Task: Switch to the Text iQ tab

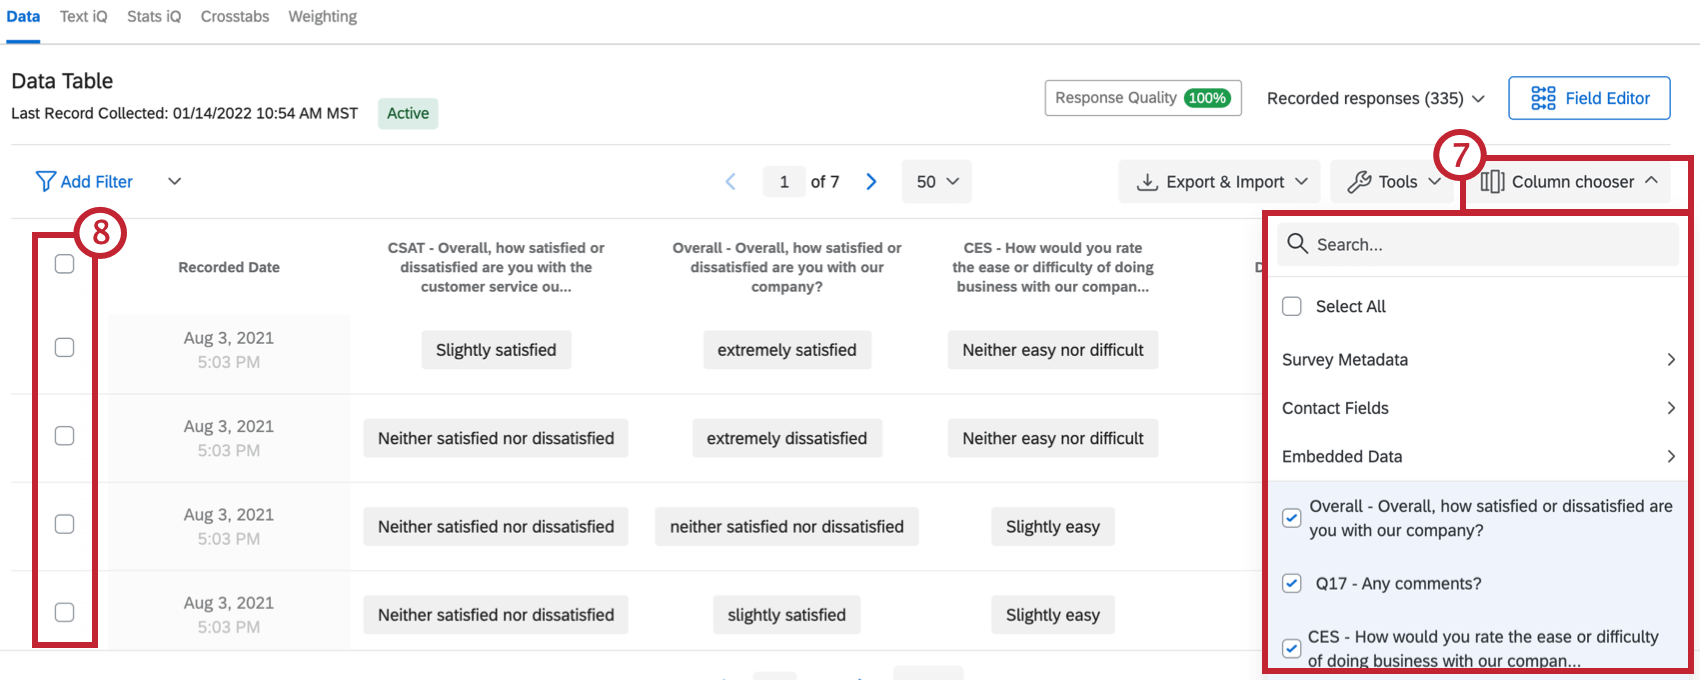Action: pos(83,17)
